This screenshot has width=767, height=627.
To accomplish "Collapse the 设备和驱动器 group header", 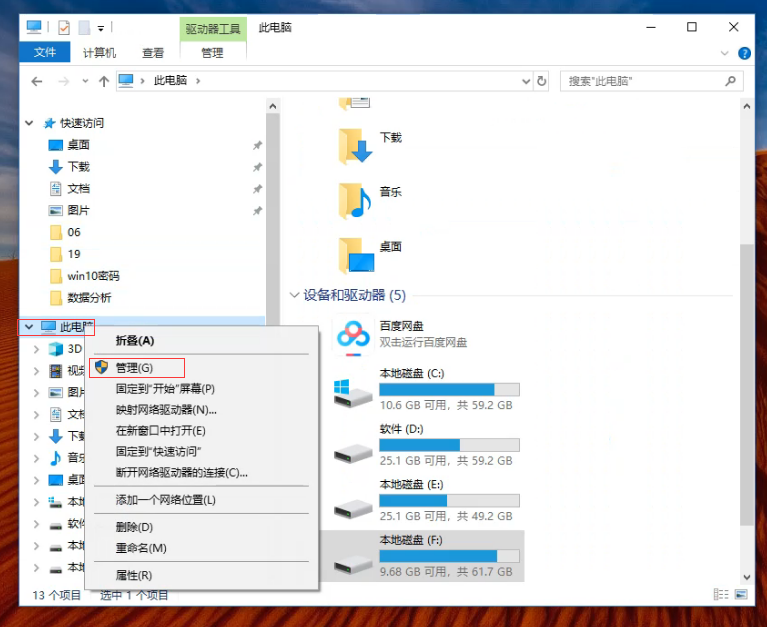I will 295,295.
